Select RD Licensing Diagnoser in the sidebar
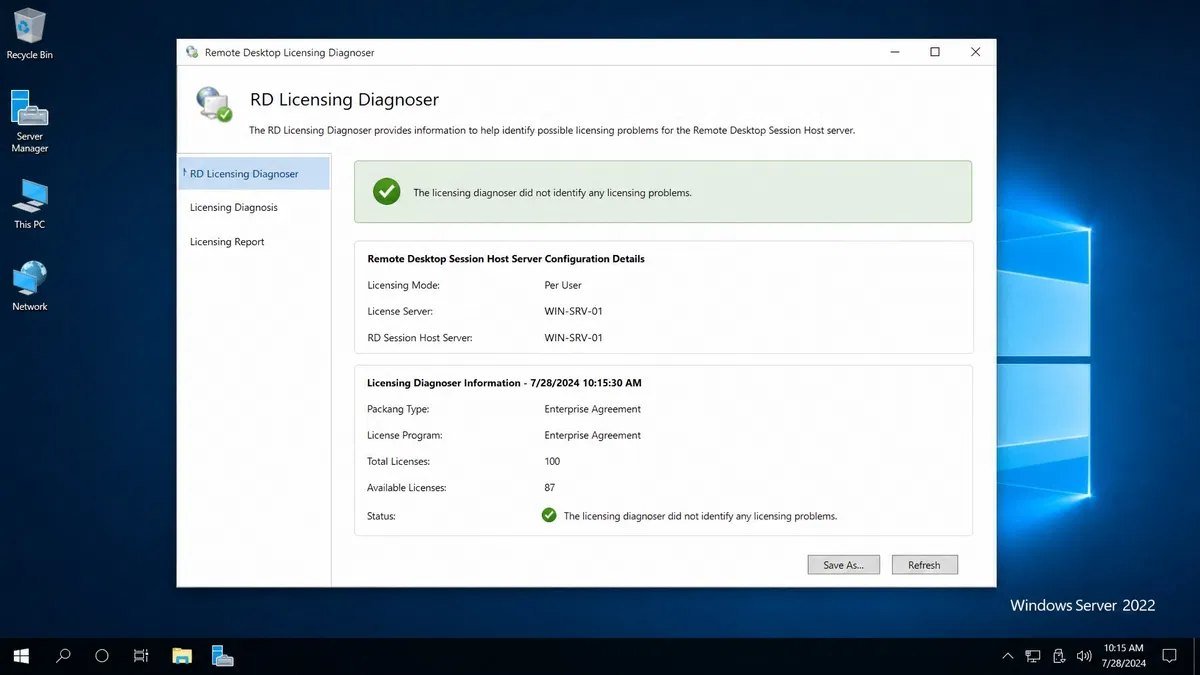The width and height of the screenshot is (1200, 675). (x=254, y=173)
